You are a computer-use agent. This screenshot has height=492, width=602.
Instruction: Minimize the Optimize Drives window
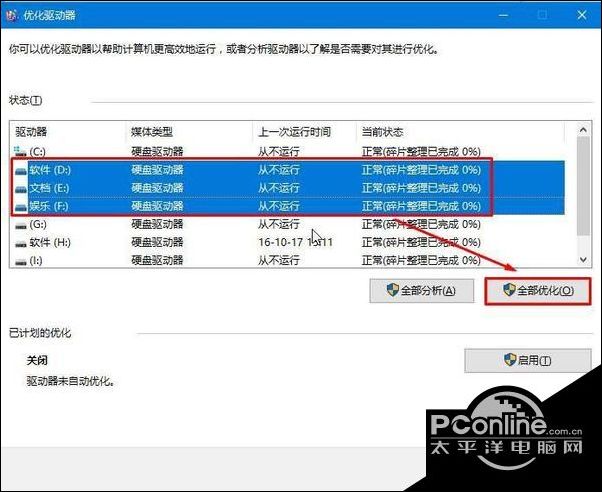point(503,15)
